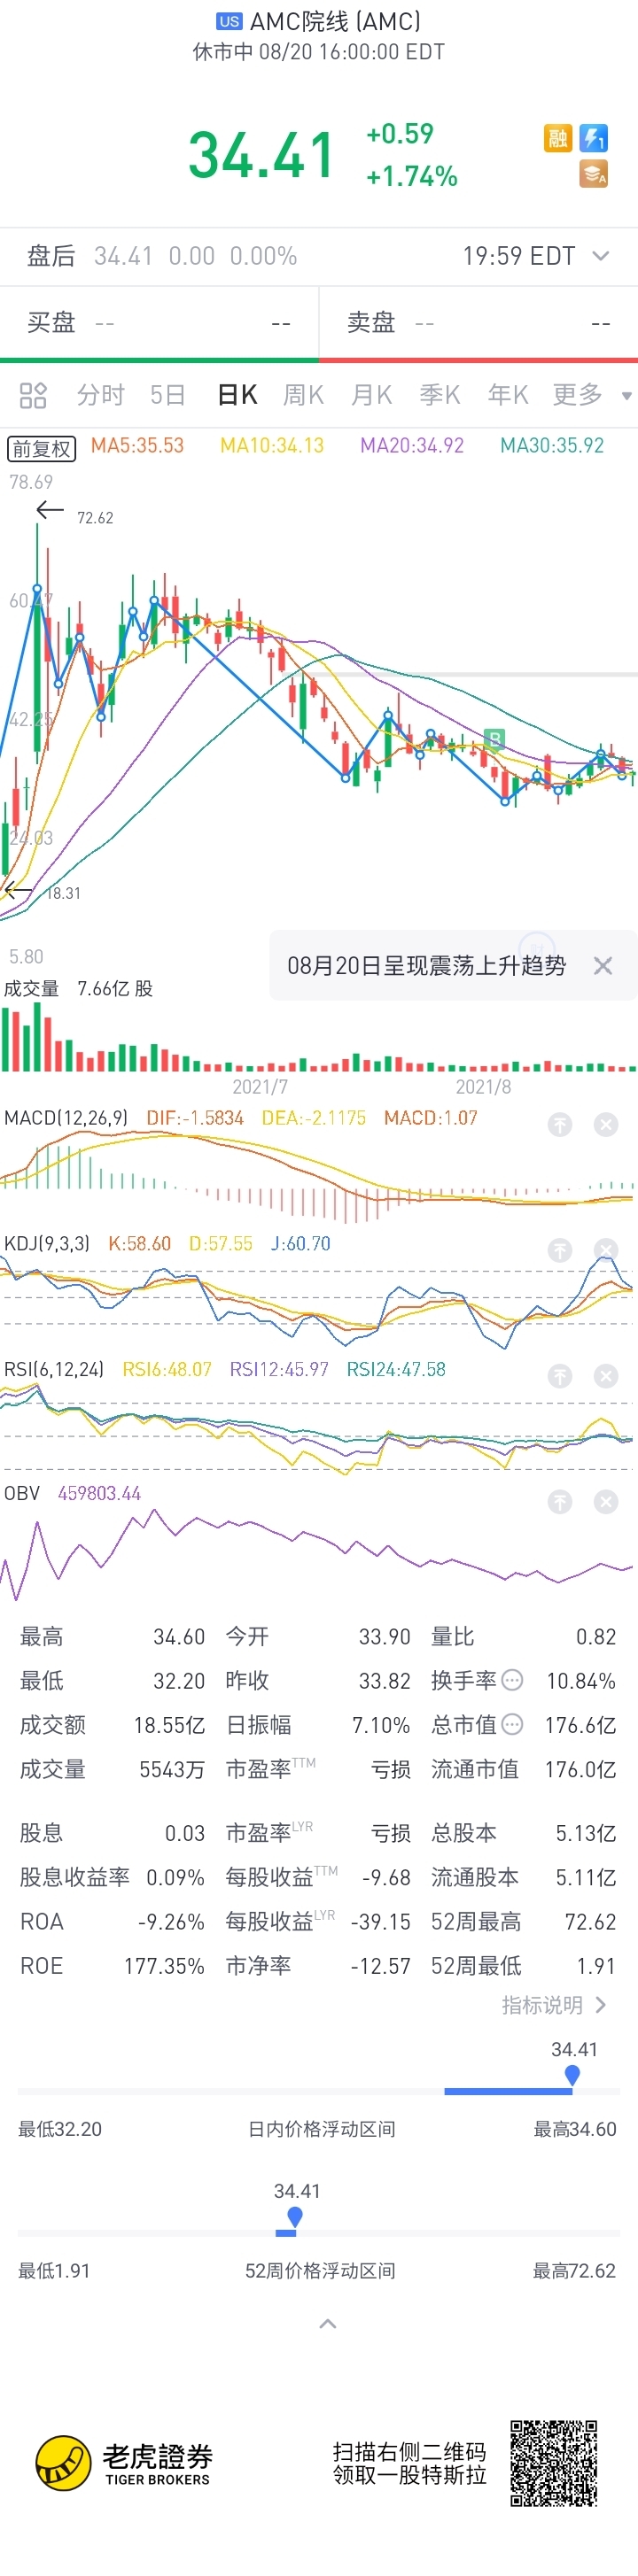
Task: Tap the MA30:35.92 moving average label
Action: click(552, 446)
